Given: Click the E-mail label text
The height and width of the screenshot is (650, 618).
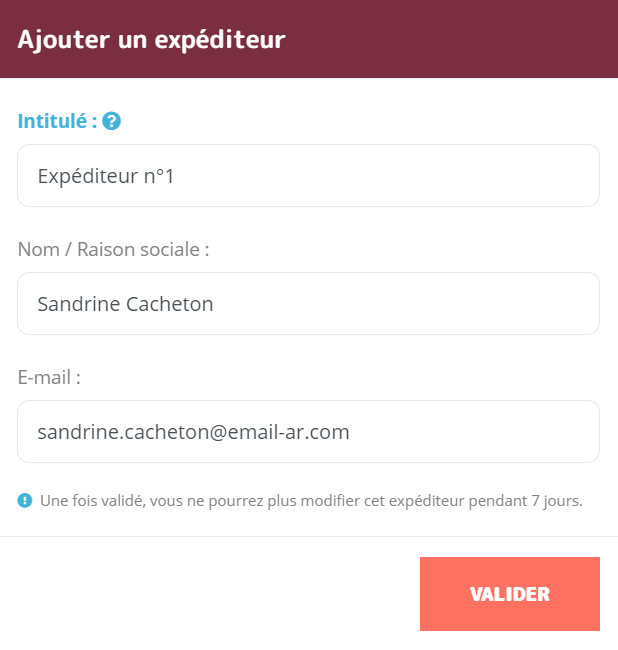Looking at the screenshot, I should coord(49,377).
